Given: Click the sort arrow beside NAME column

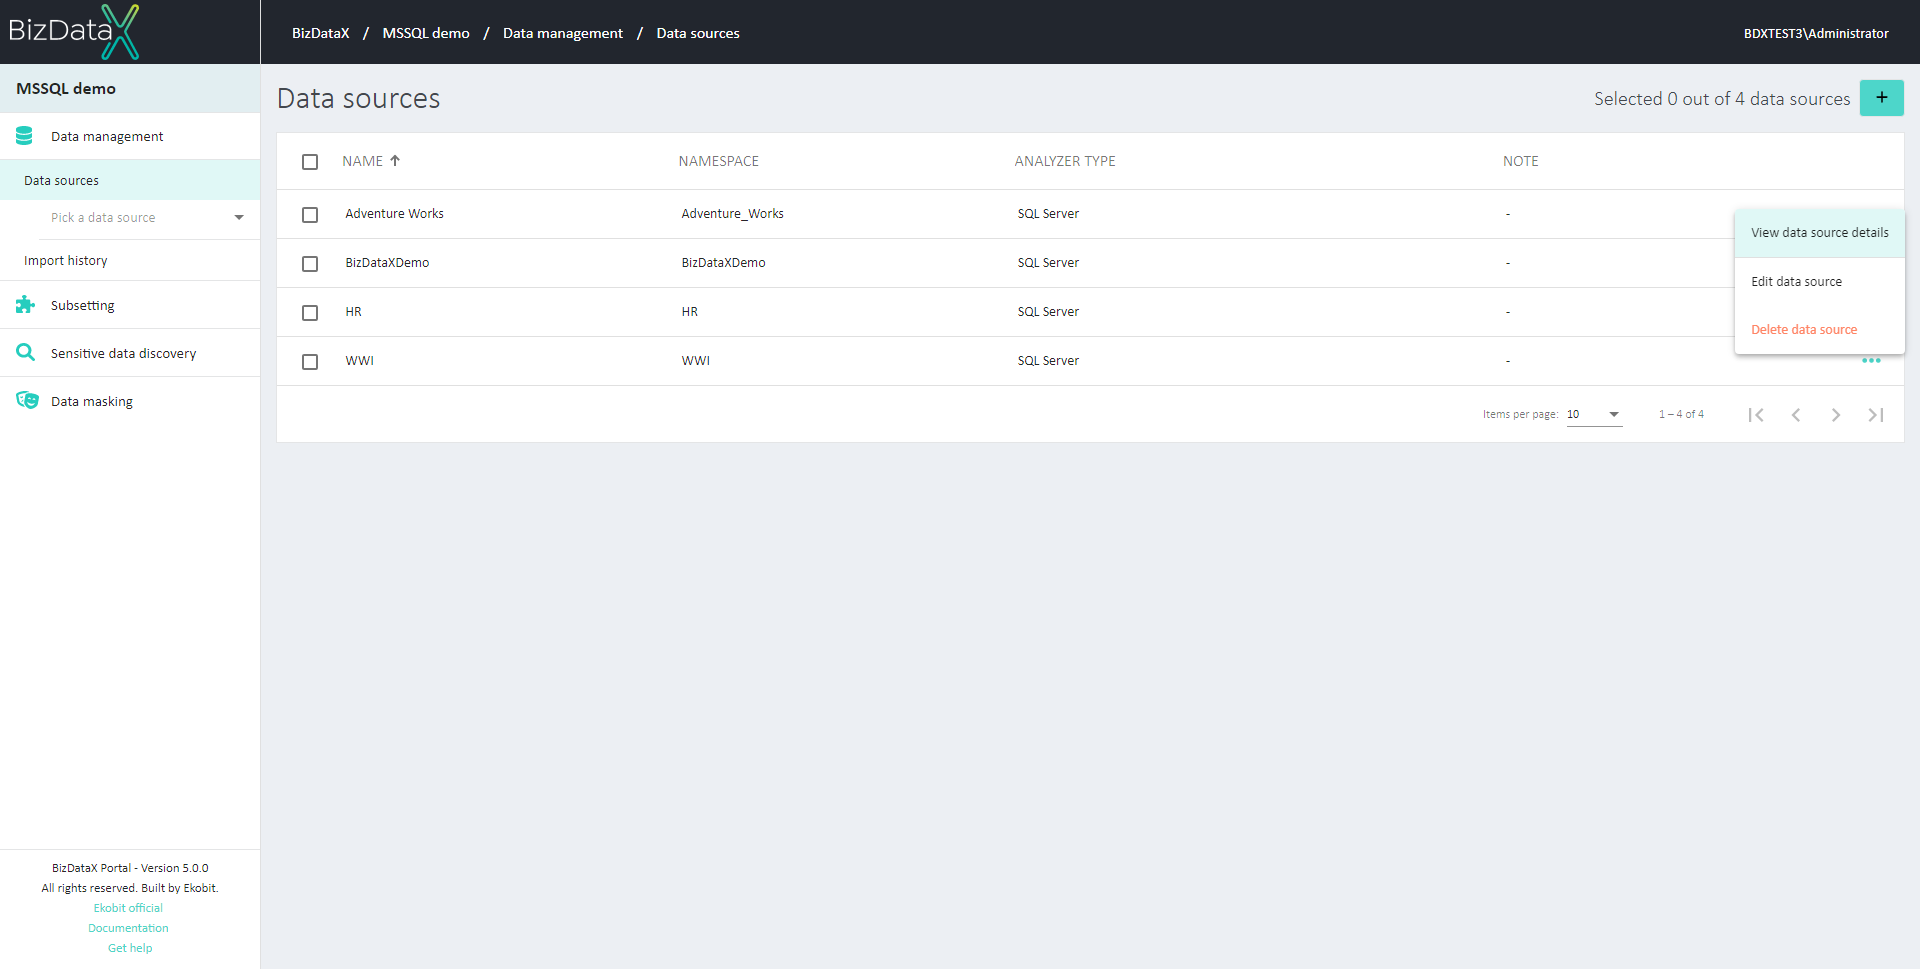Looking at the screenshot, I should click(395, 160).
